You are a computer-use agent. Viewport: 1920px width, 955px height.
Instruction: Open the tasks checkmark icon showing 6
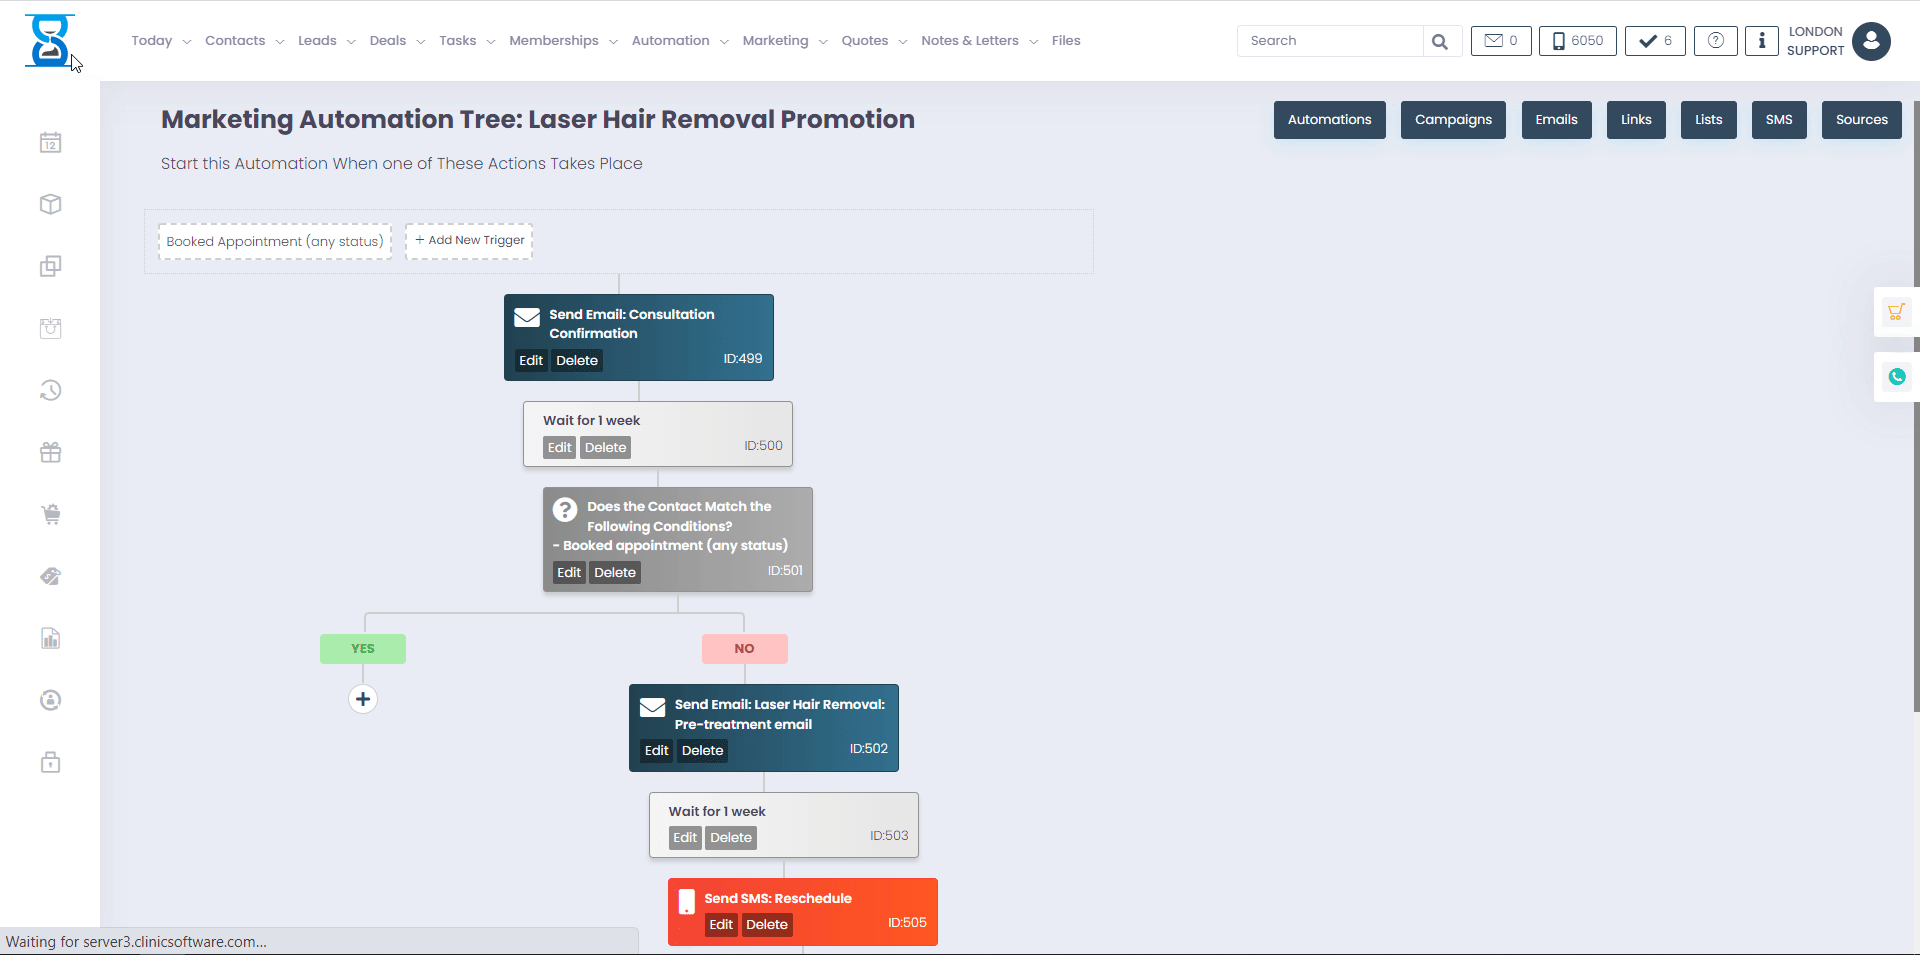pos(1654,41)
